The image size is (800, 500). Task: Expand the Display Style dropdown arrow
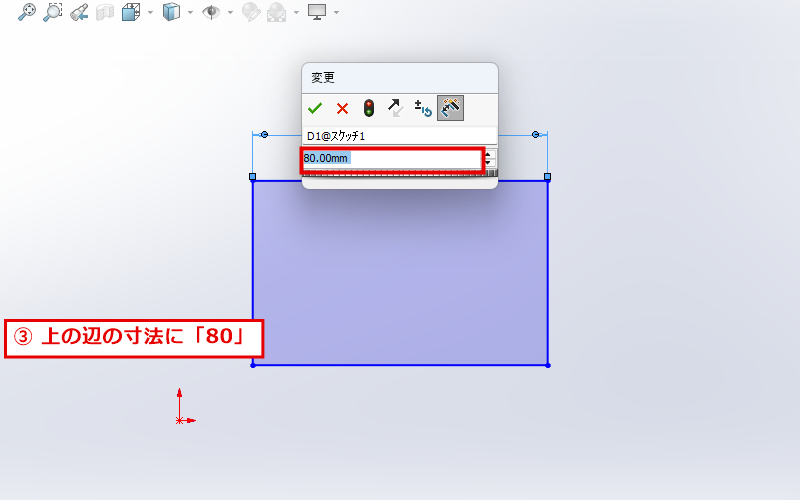[190, 12]
